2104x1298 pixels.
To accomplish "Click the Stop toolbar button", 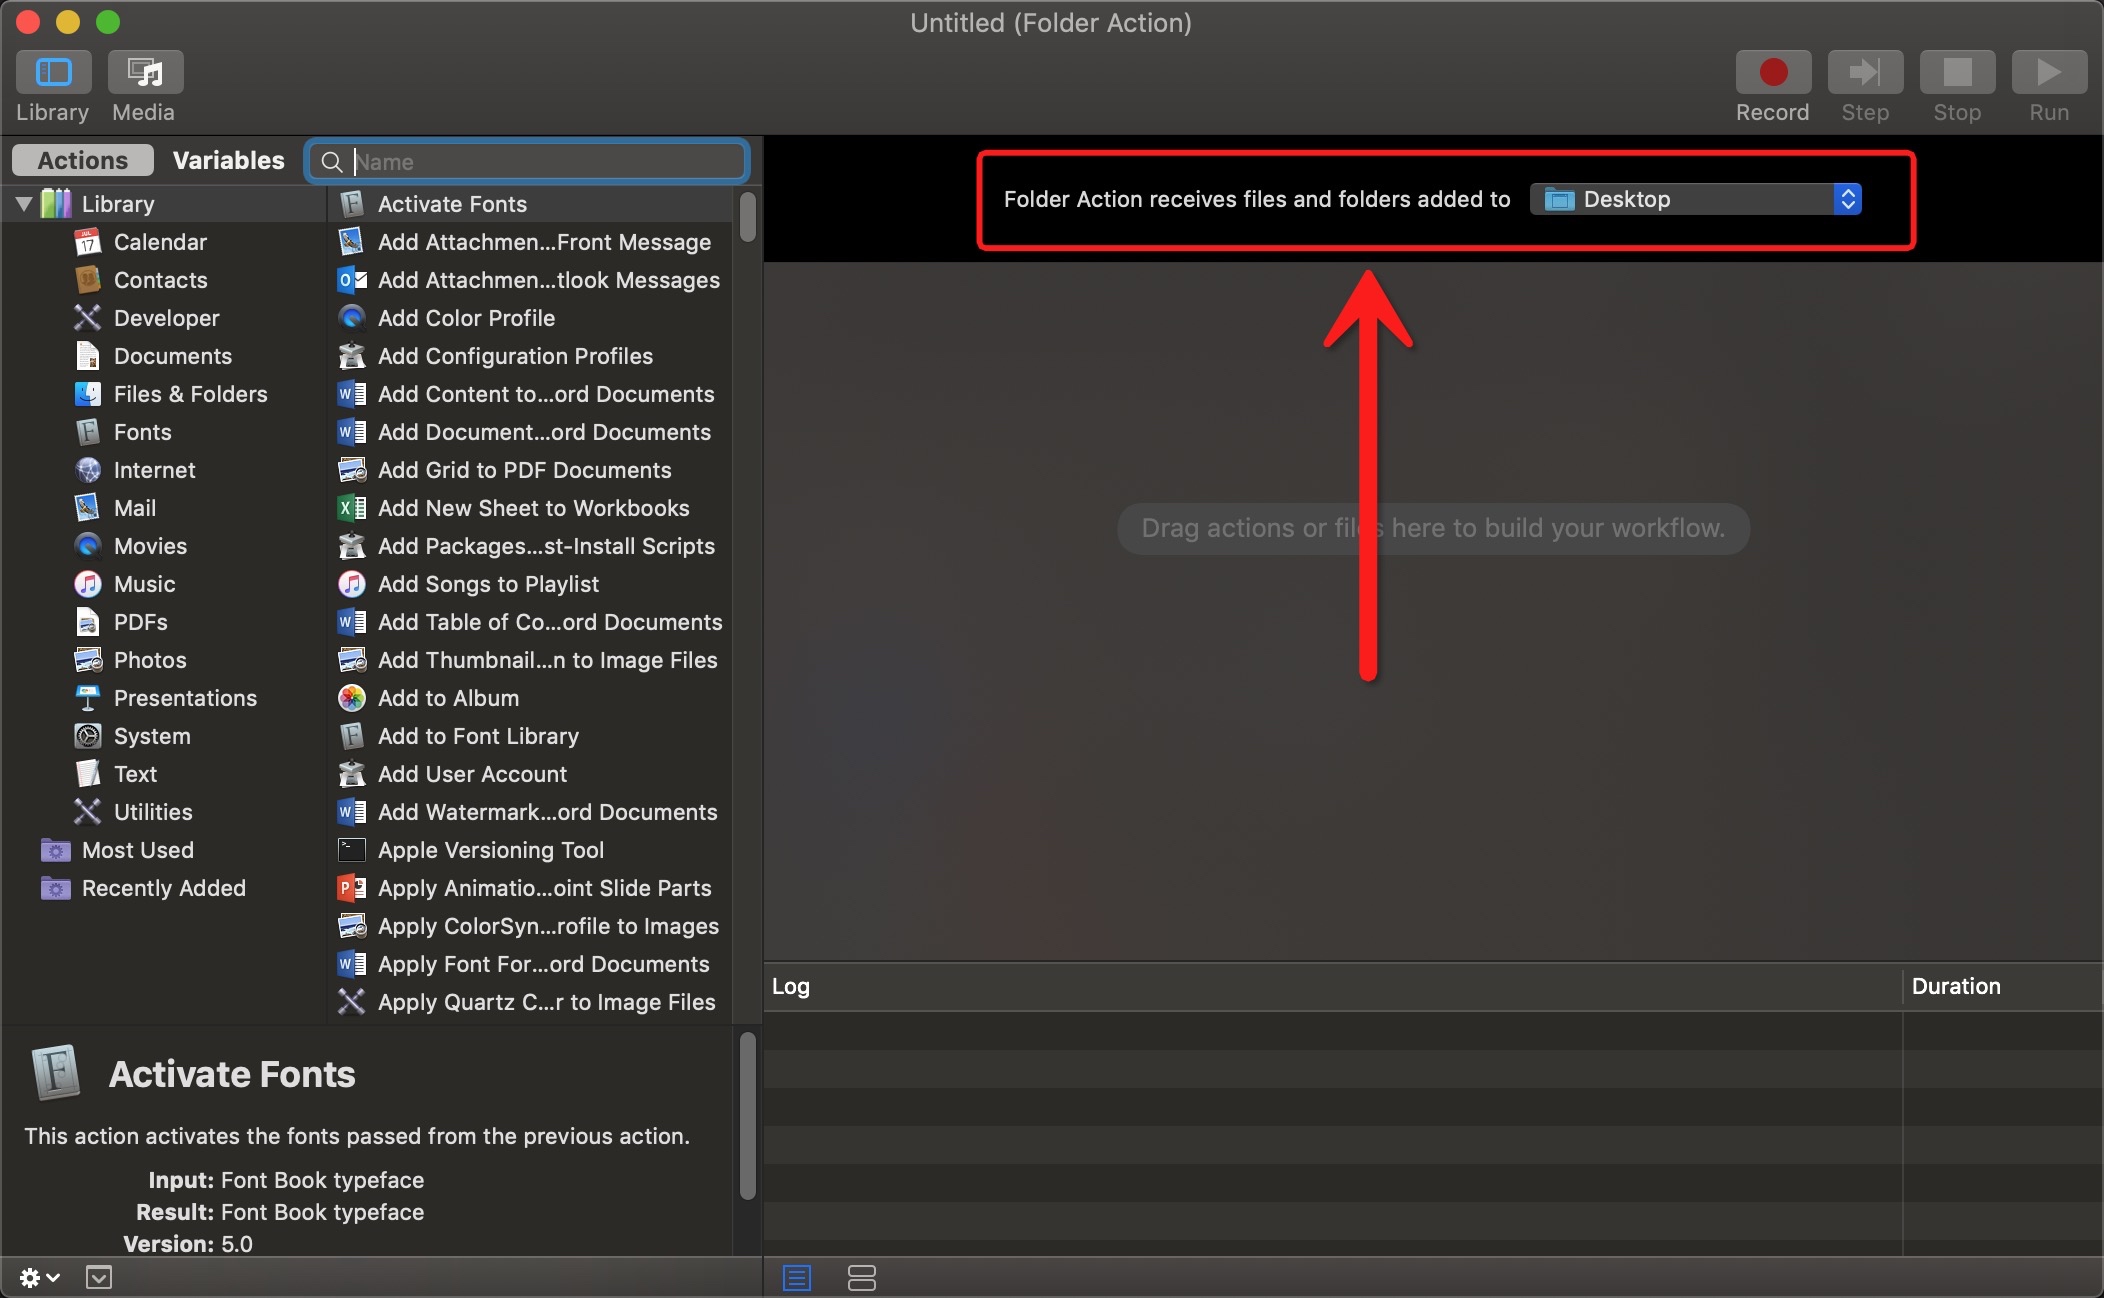I will pyautogui.click(x=1956, y=72).
